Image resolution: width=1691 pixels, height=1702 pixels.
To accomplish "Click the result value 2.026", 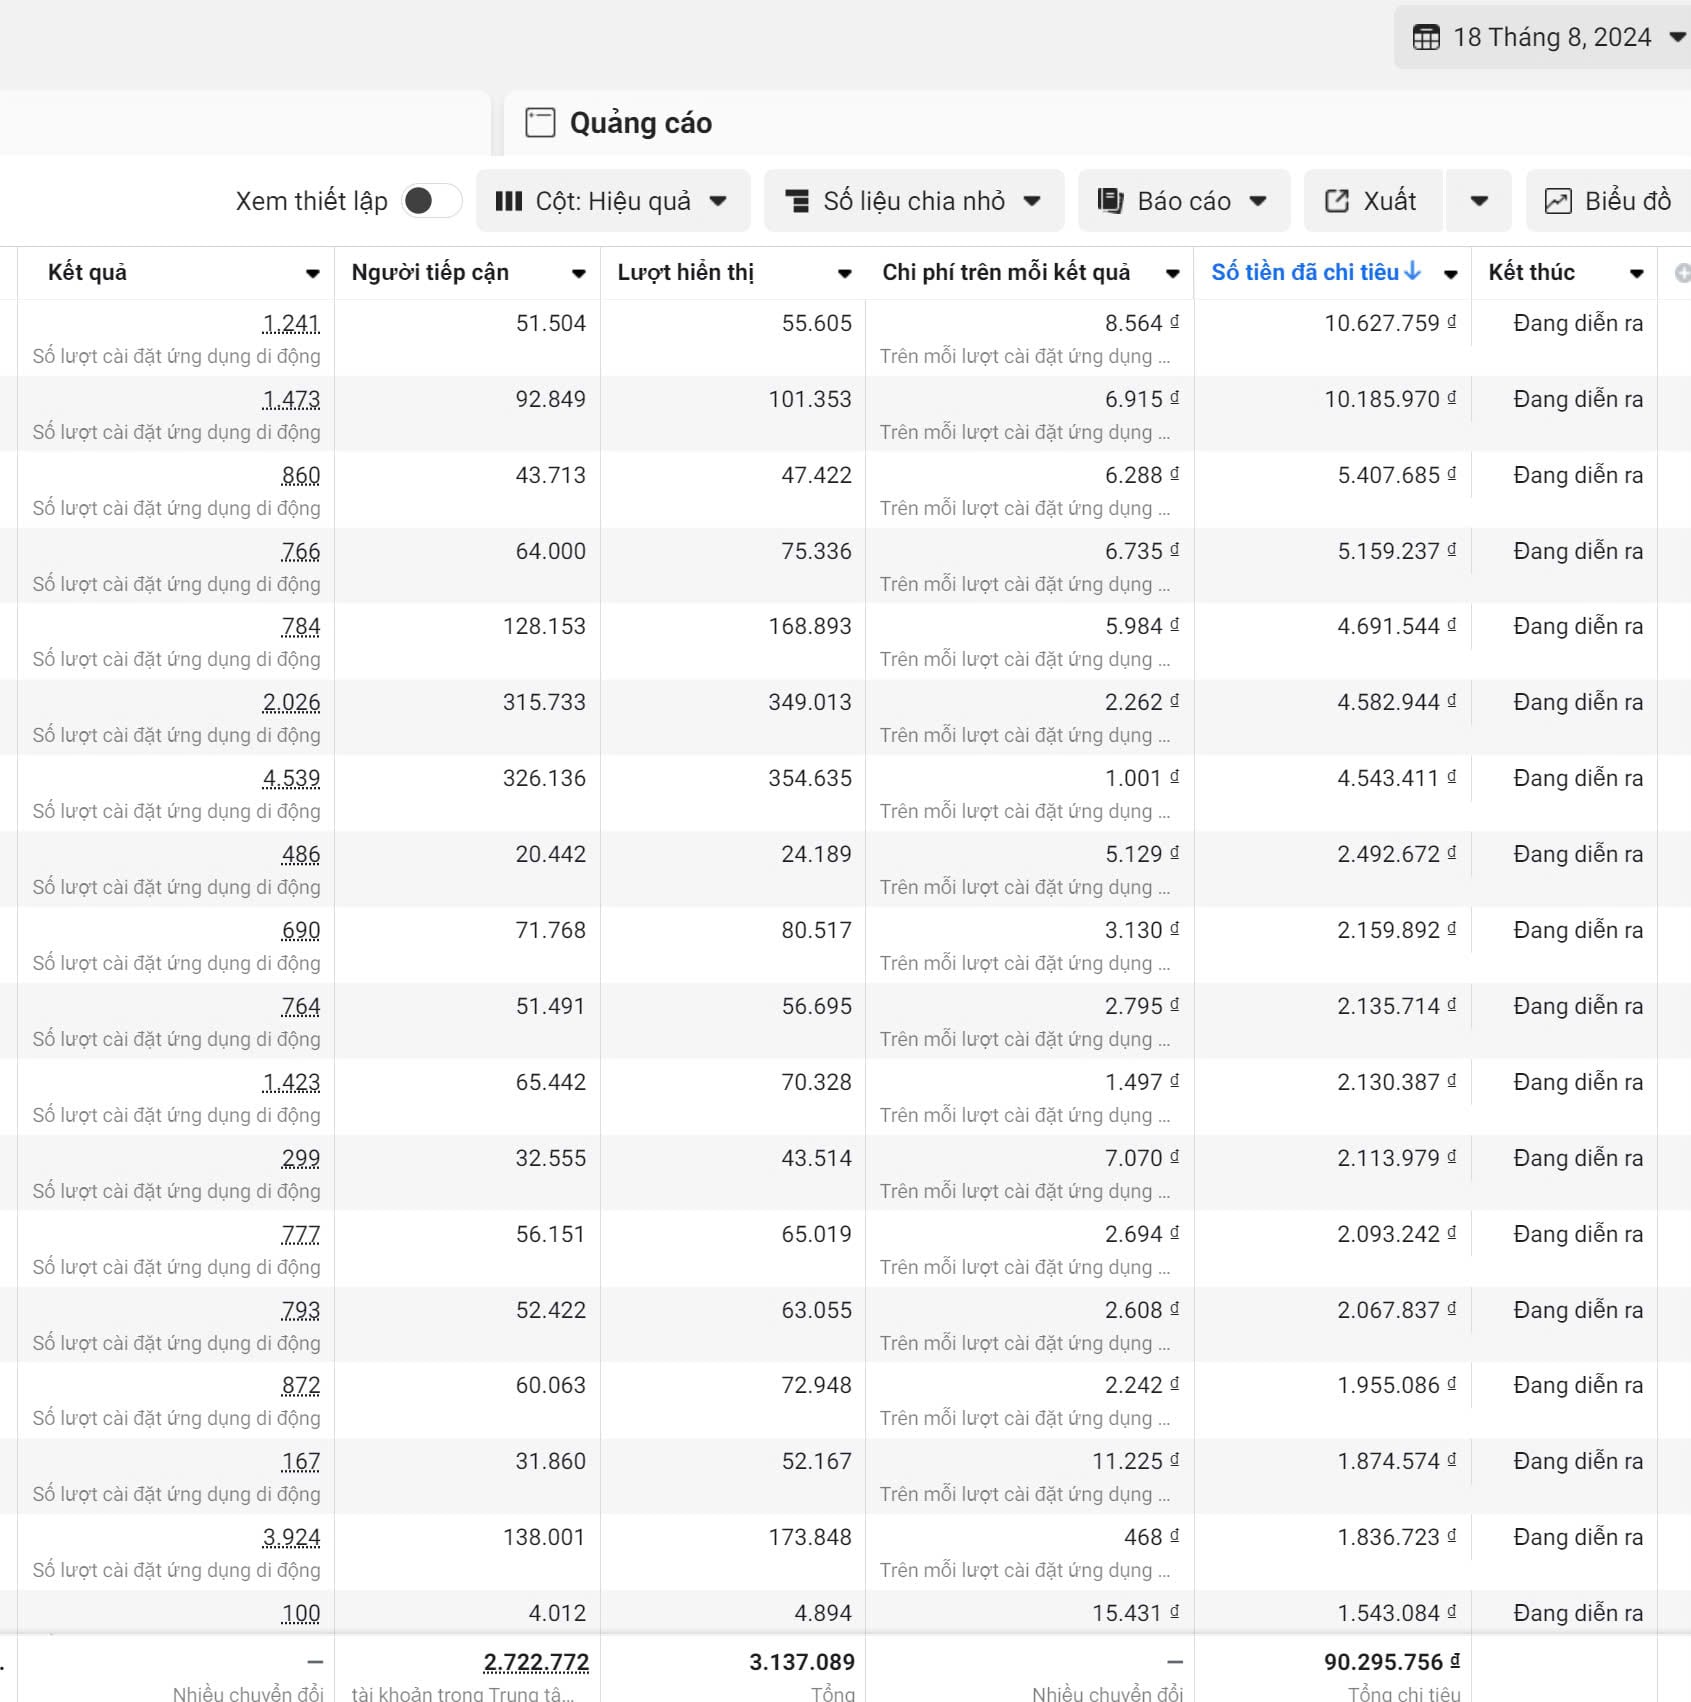I will coord(291,703).
